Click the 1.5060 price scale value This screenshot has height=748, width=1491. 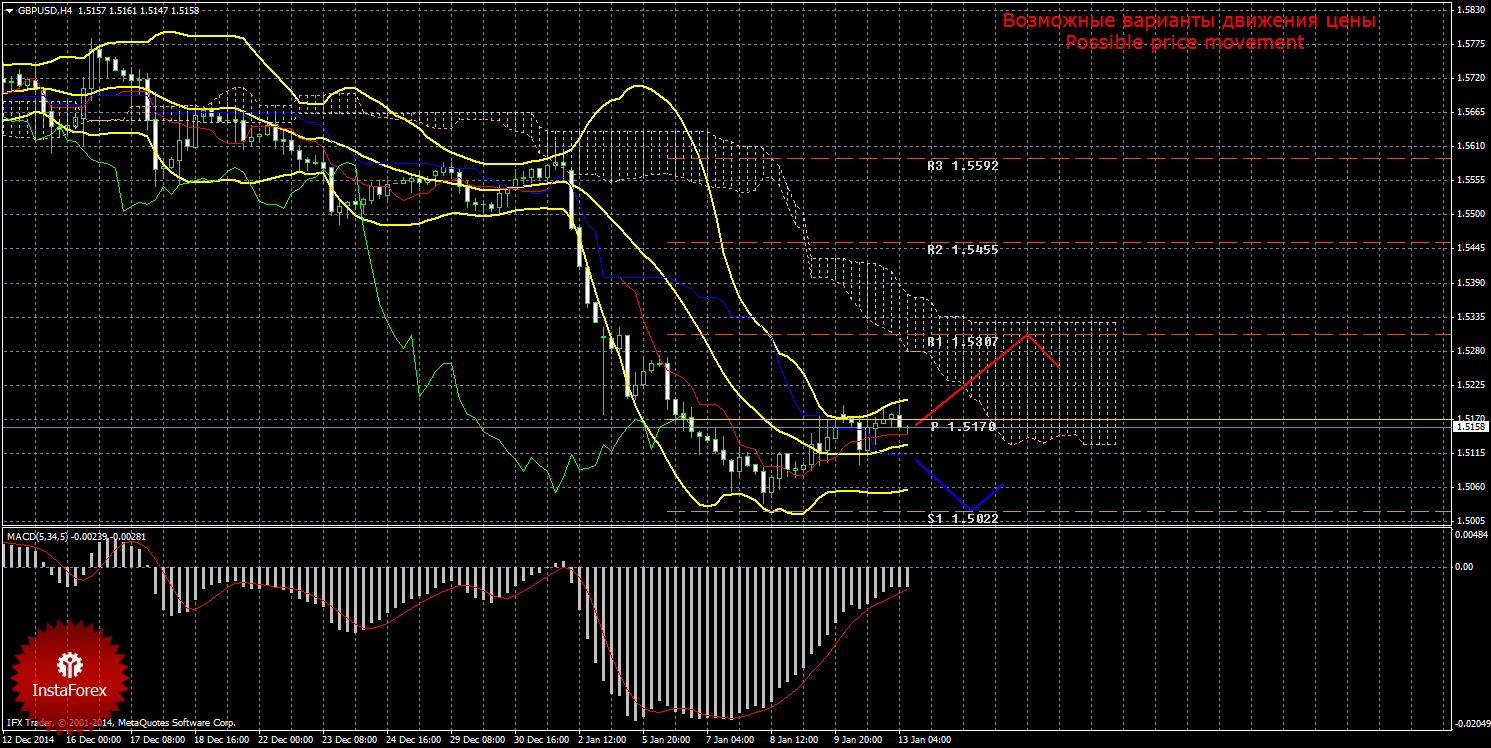click(1470, 487)
